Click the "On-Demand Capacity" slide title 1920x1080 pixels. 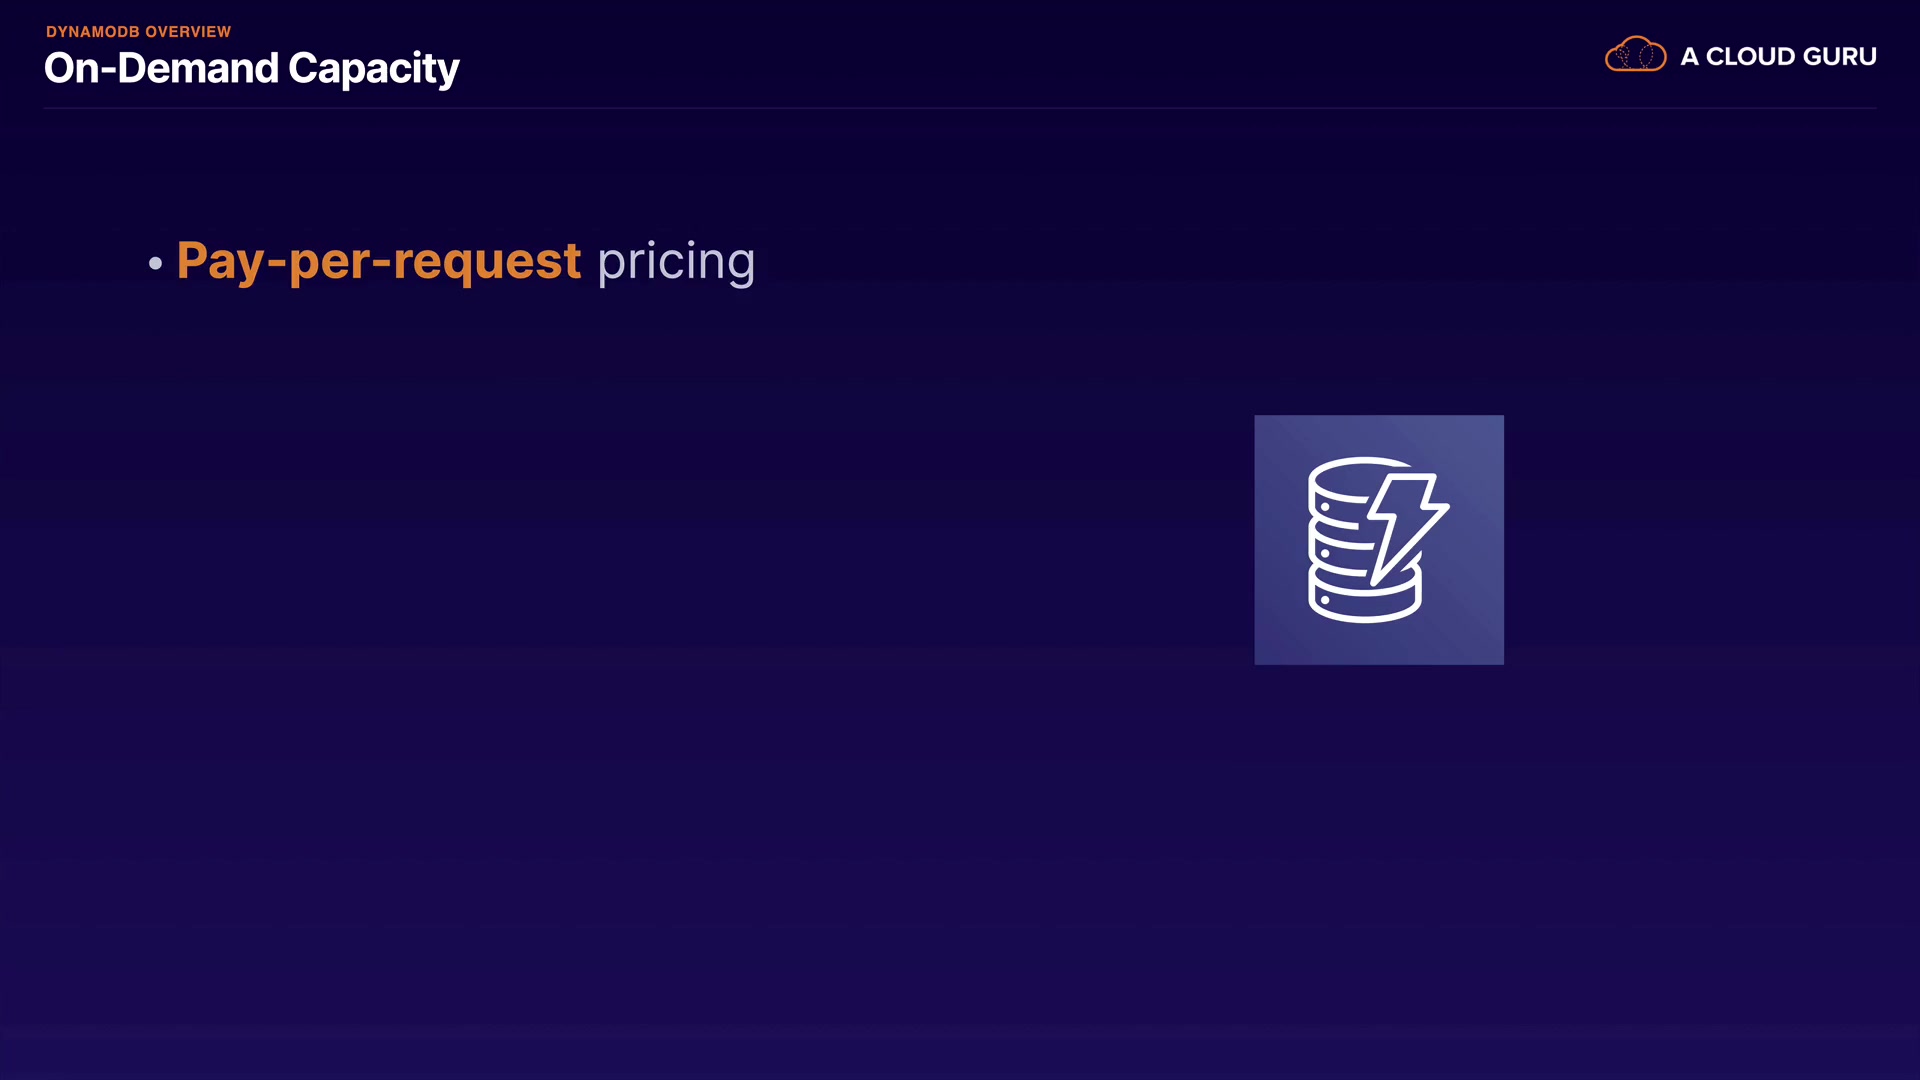click(251, 68)
